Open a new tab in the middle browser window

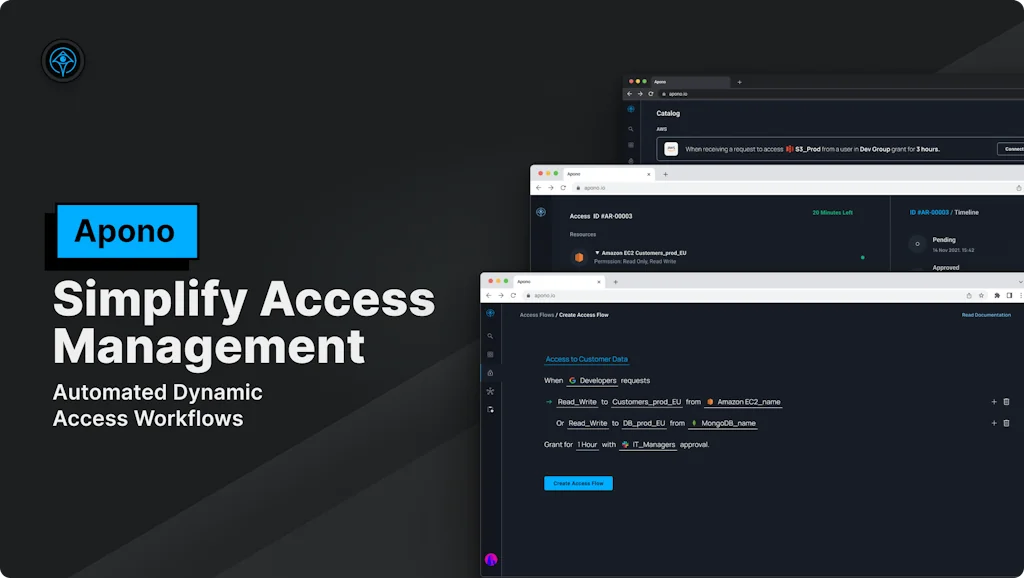pos(665,174)
